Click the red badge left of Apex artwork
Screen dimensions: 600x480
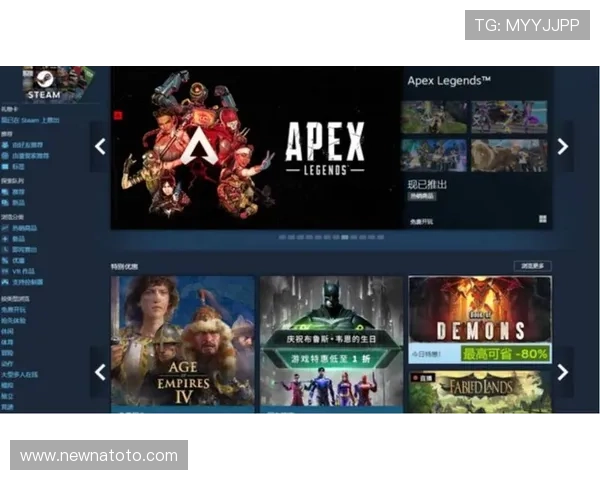117,115
